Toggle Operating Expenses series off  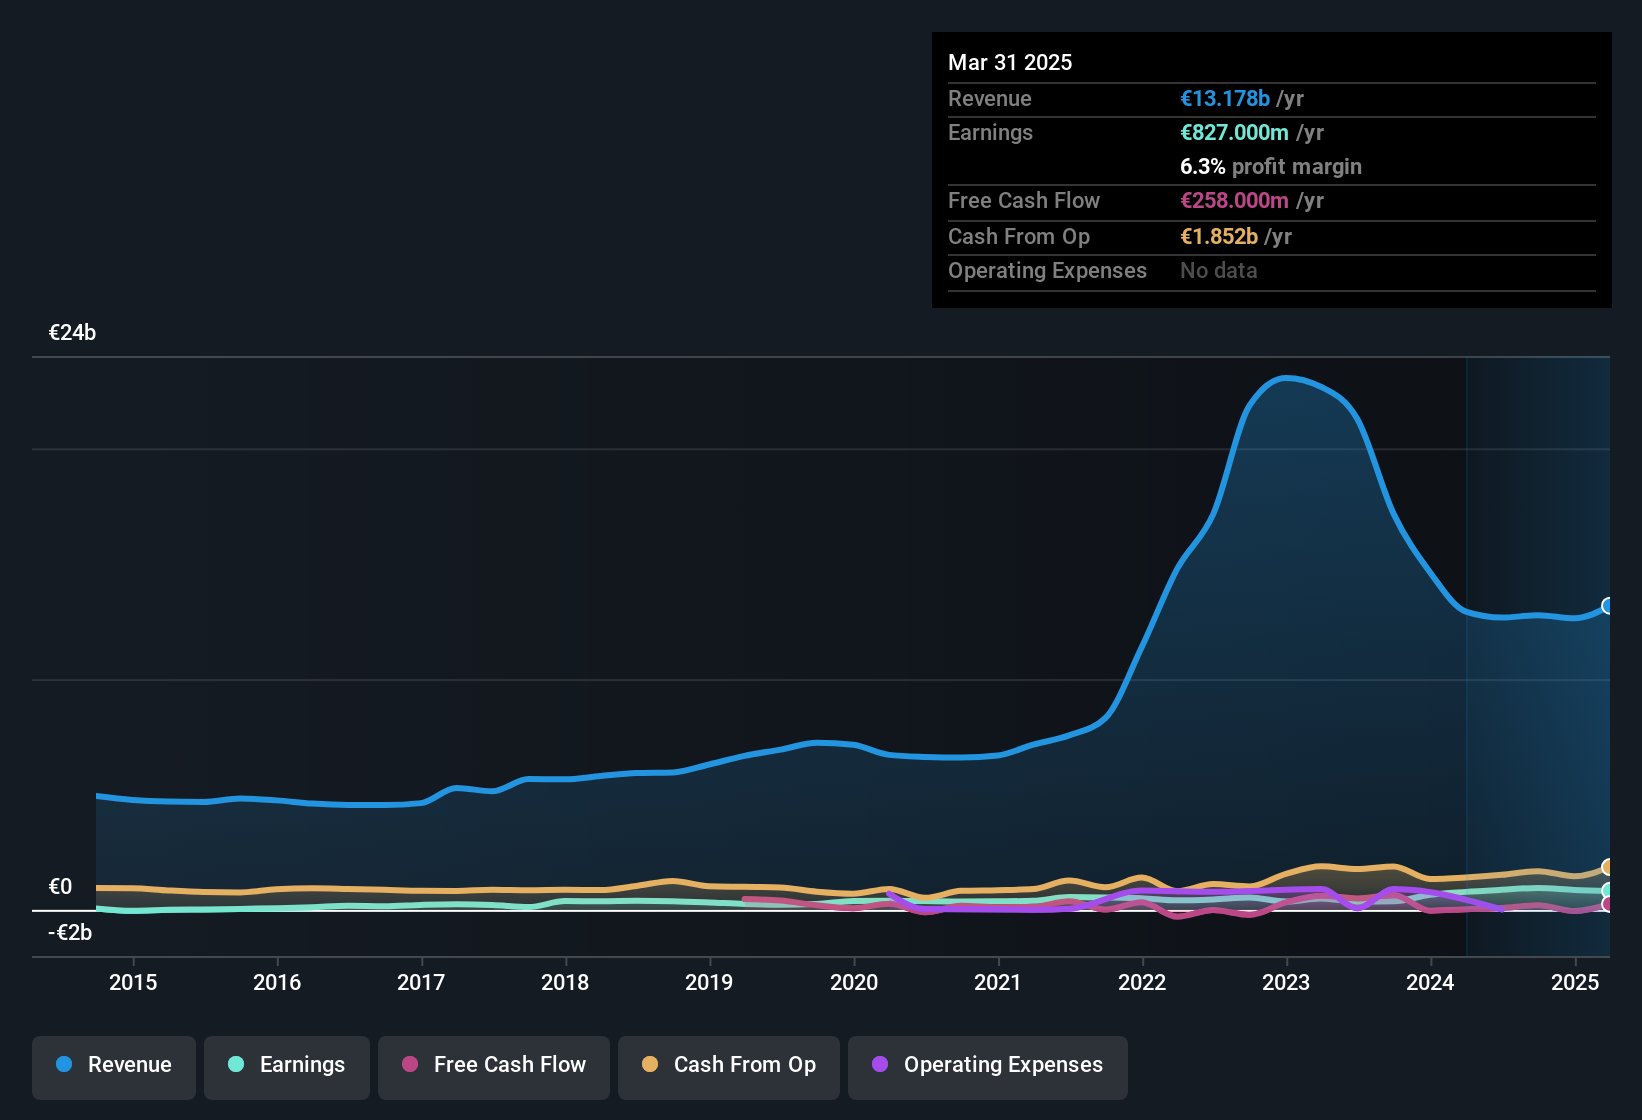(x=987, y=1065)
